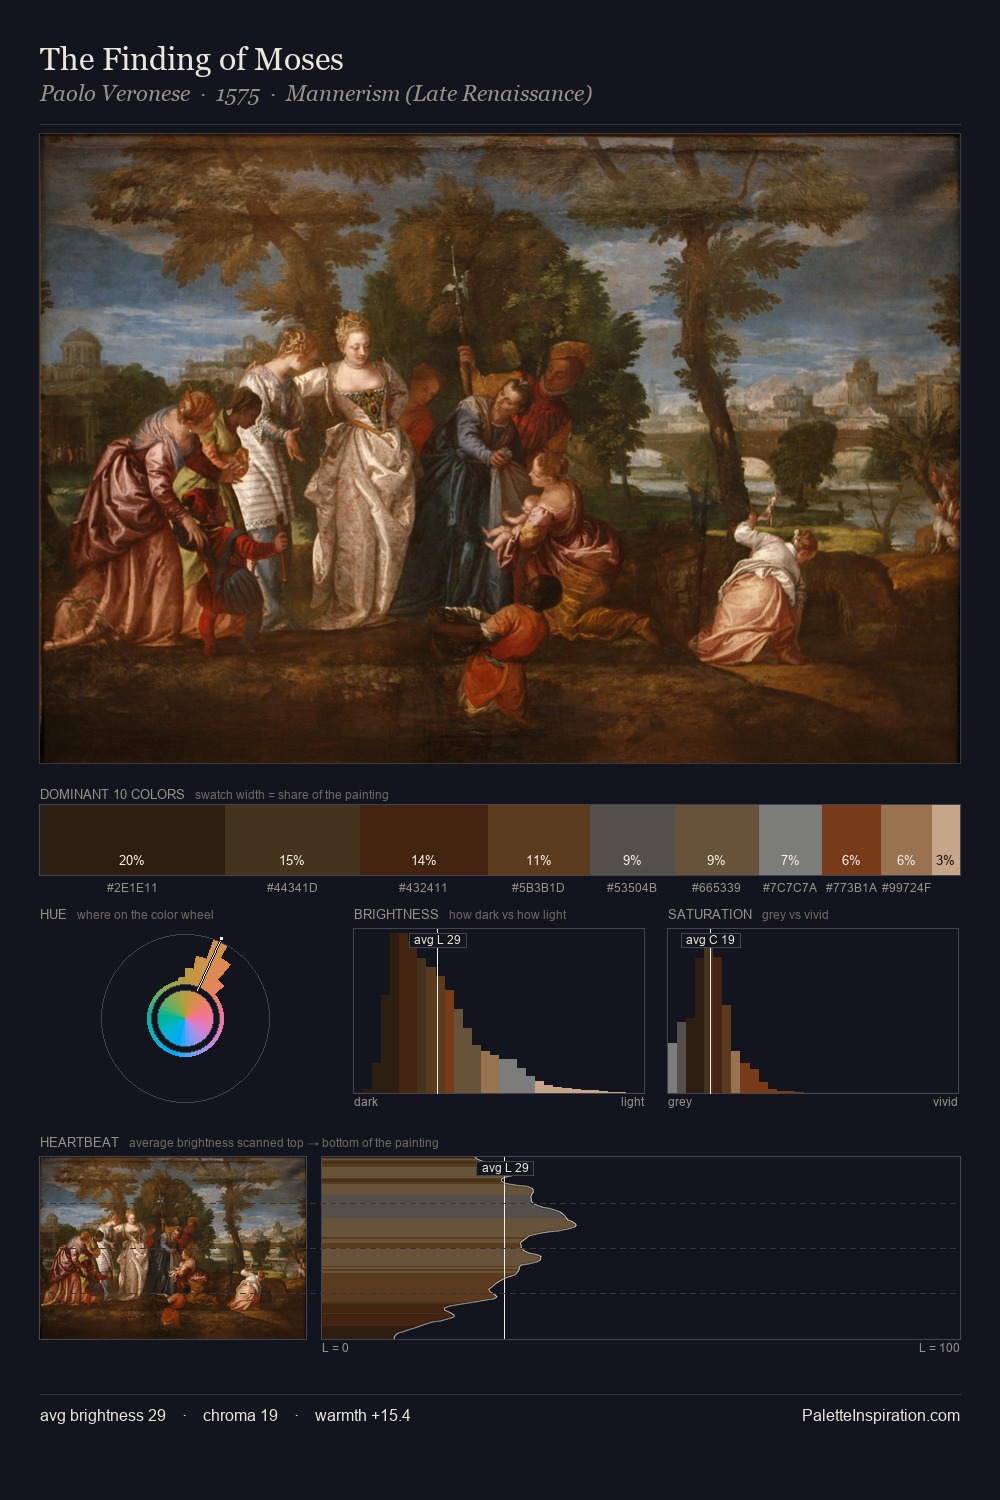
Task: Click 'avg C 19' label in saturation chart
Action: [x=710, y=940]
